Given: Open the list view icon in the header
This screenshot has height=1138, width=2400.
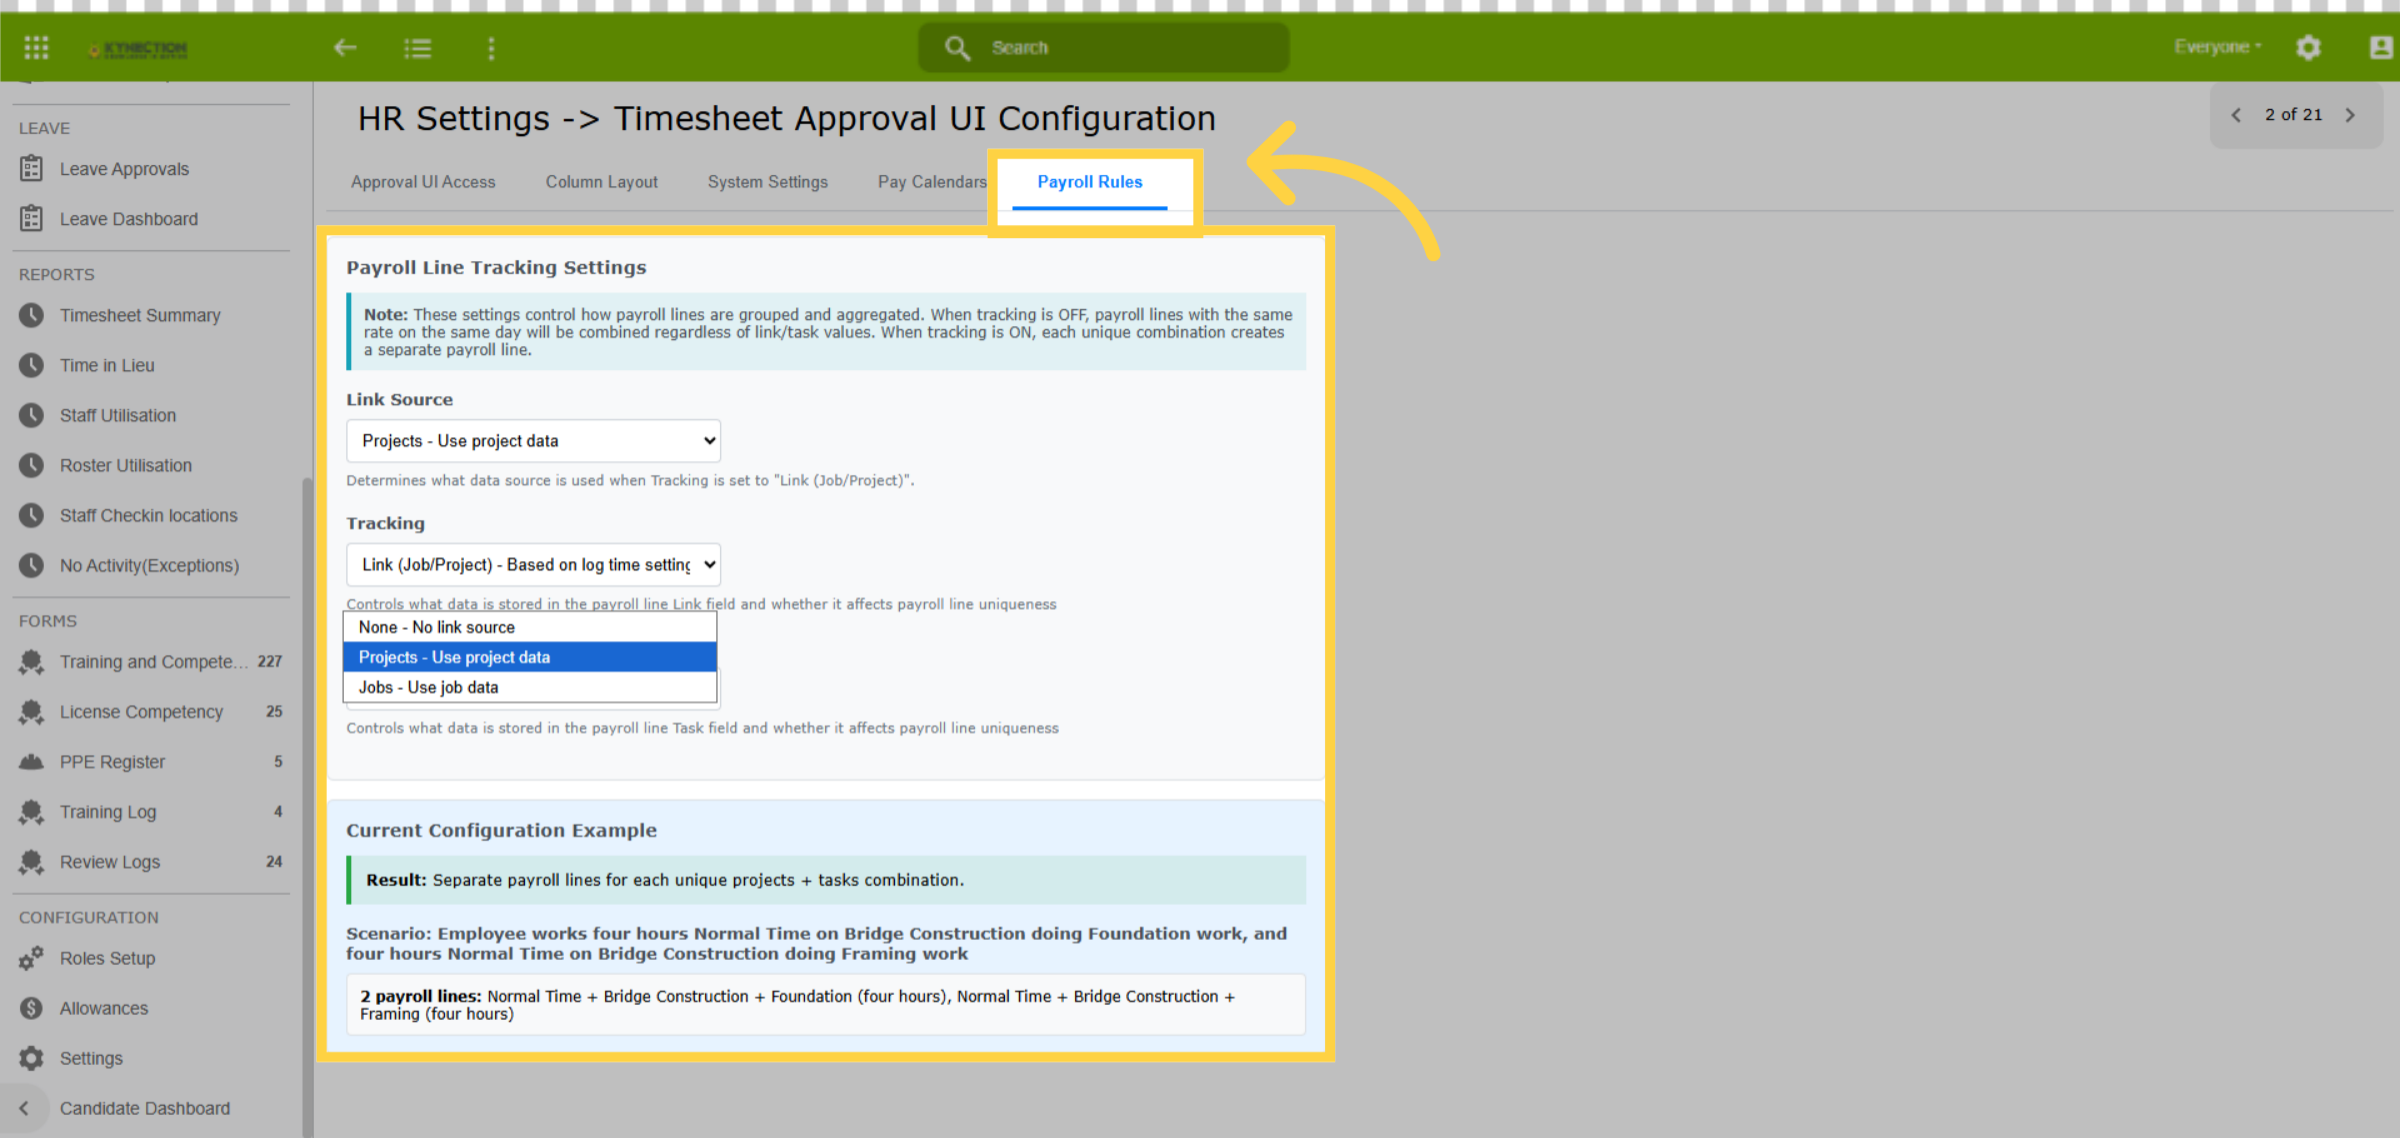Looking at the screenshot, I should click(x=418, y=47).
